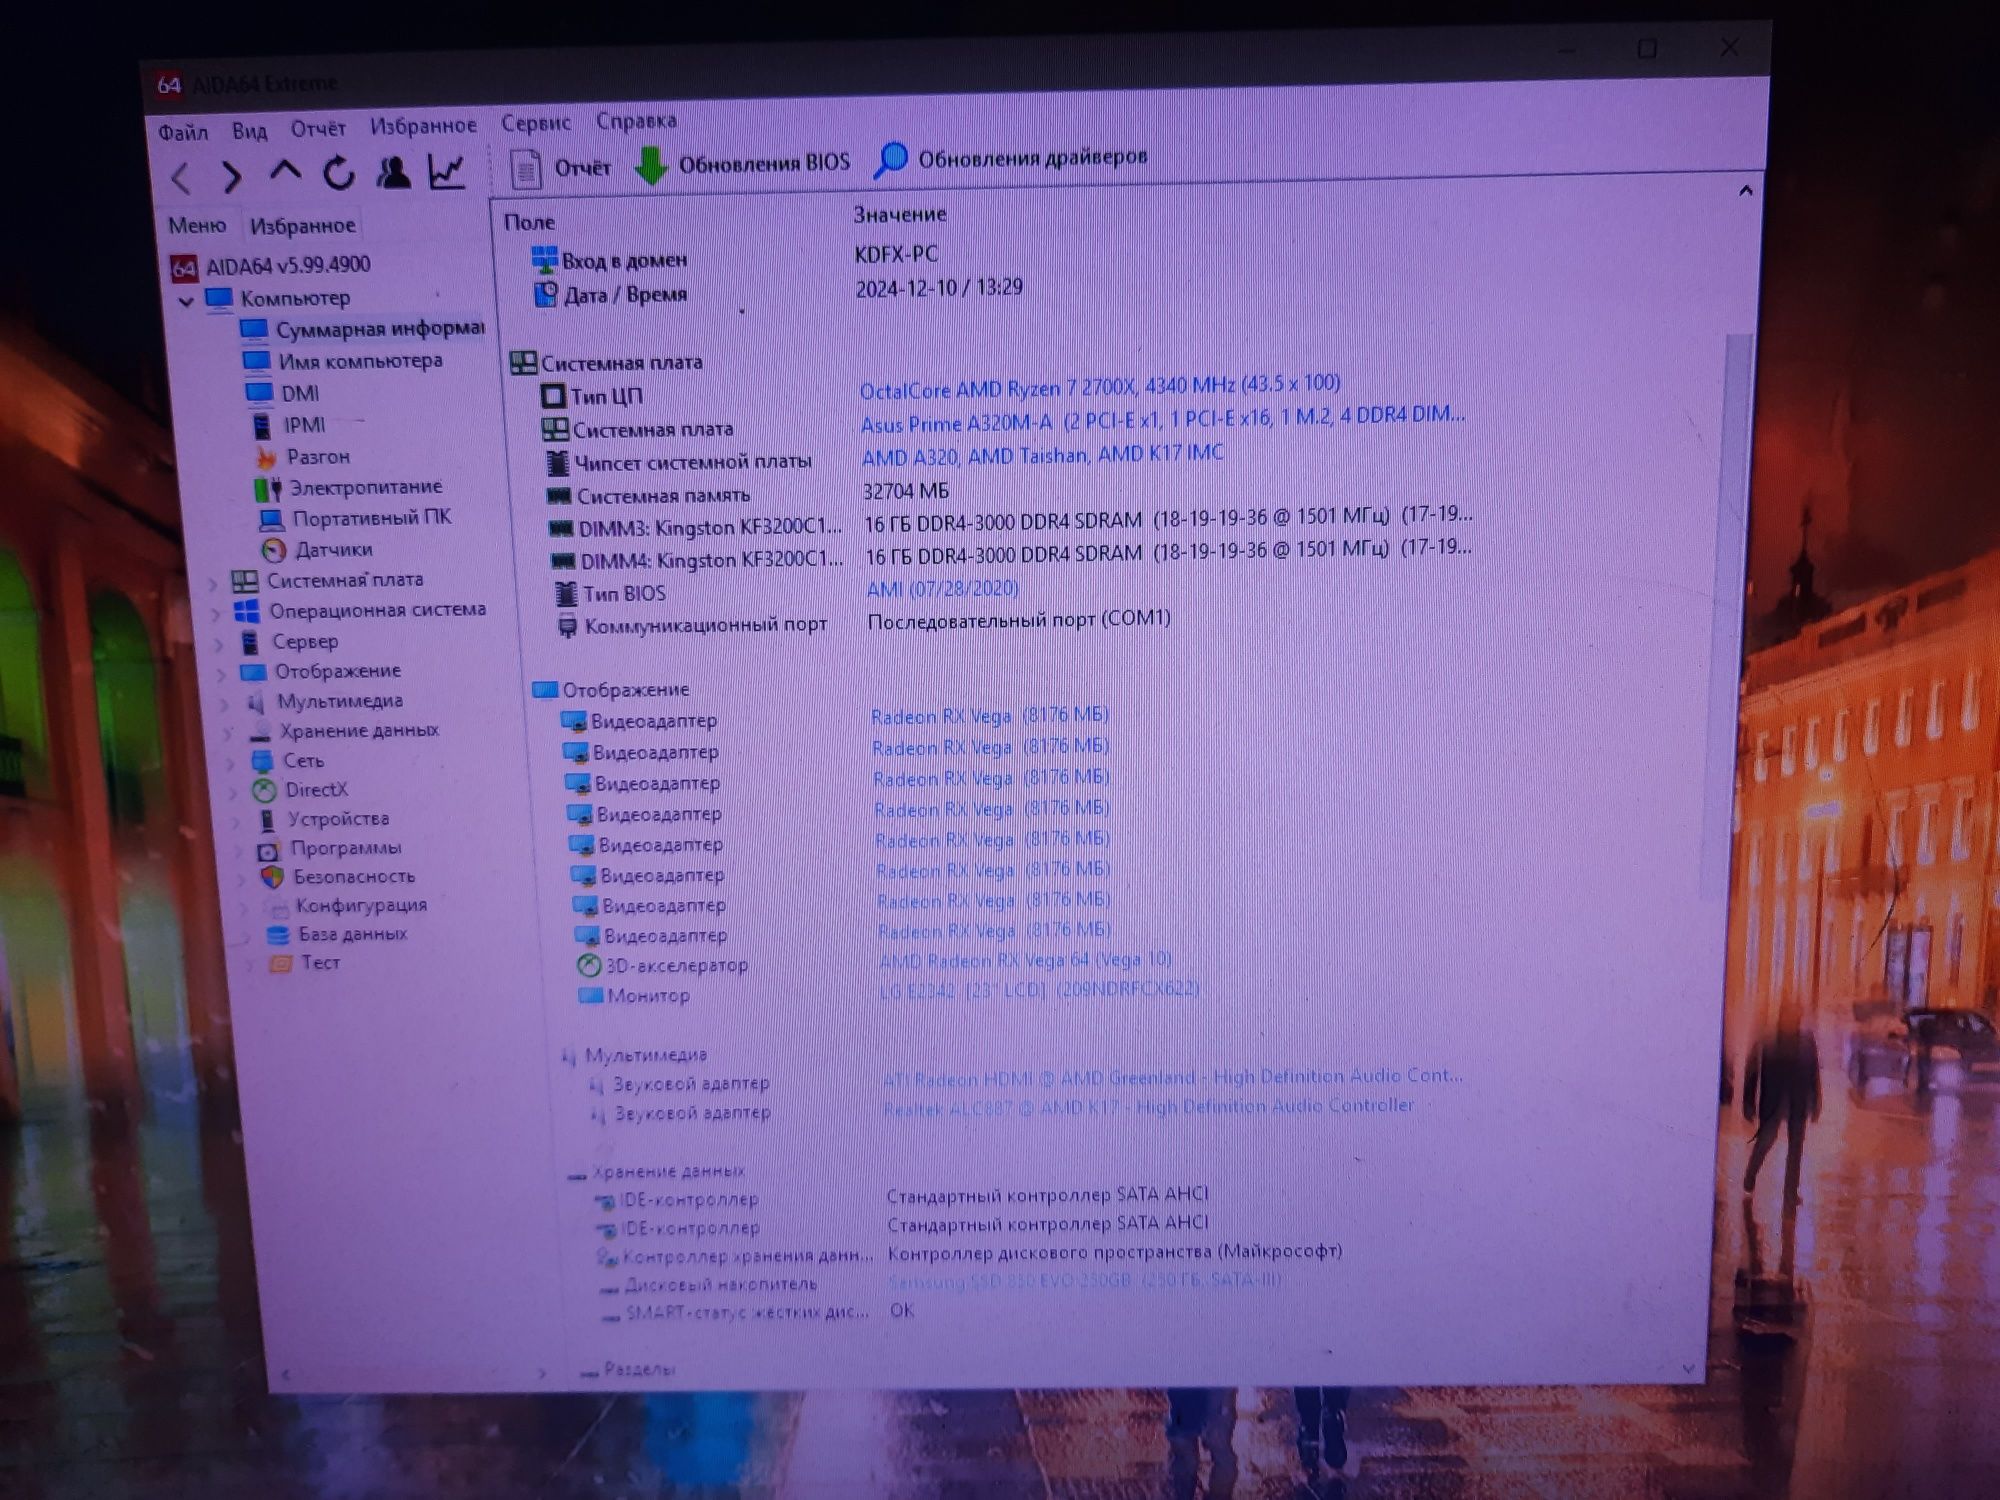Expand the Сервер tree node
2000x1500 pixels.
click(220, 644)
